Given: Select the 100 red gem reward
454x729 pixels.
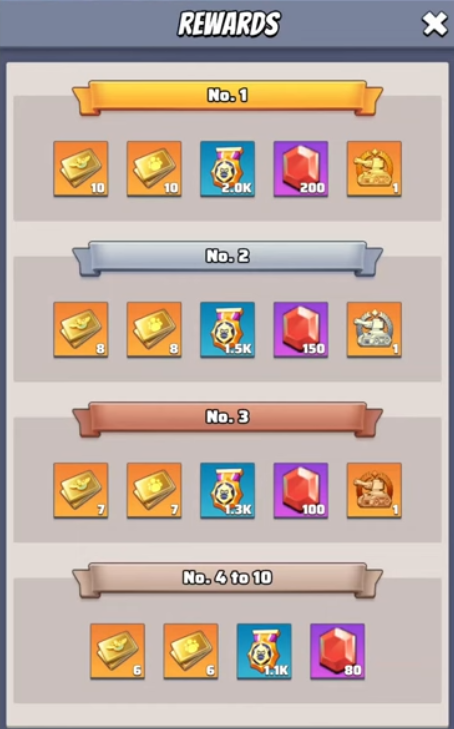Looking at the screenshot, I should click(x=301, y=490).
